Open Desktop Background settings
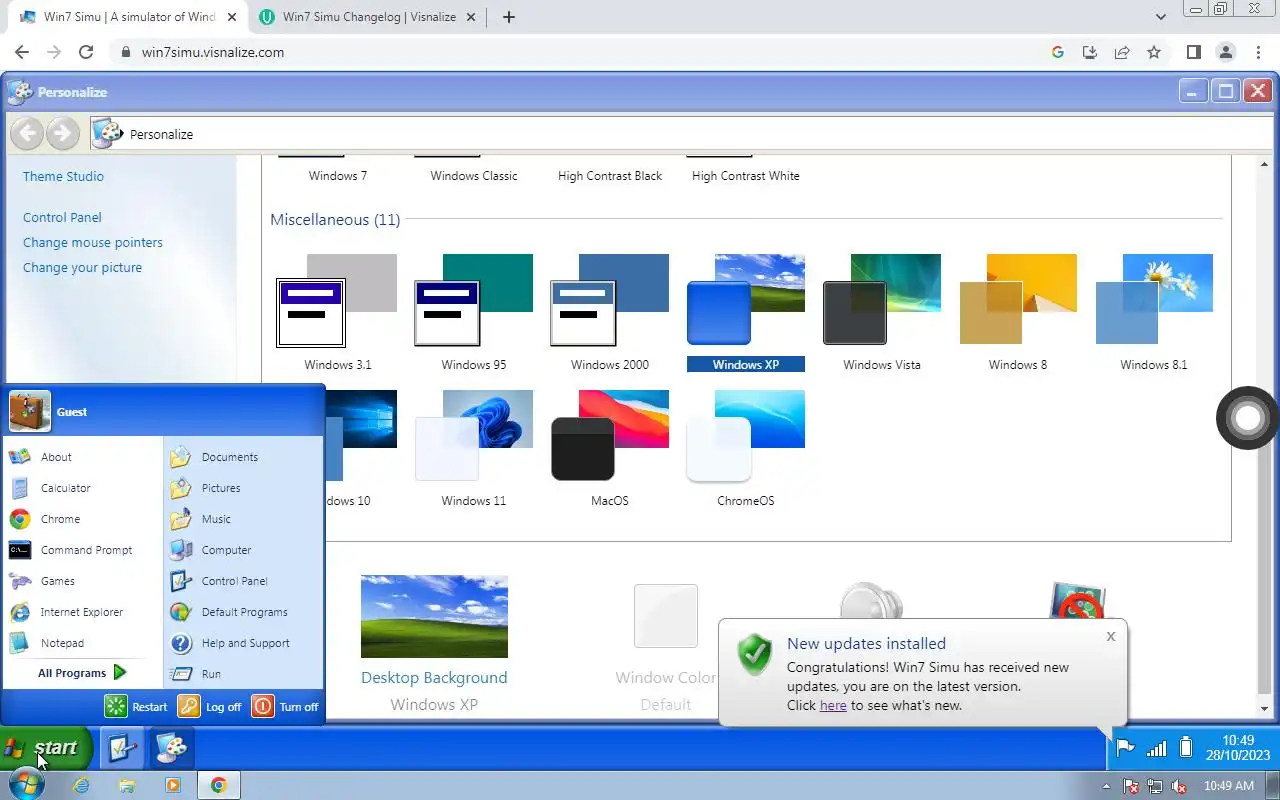The height and width of the screenshot is (800, 1280). [434, 643]
